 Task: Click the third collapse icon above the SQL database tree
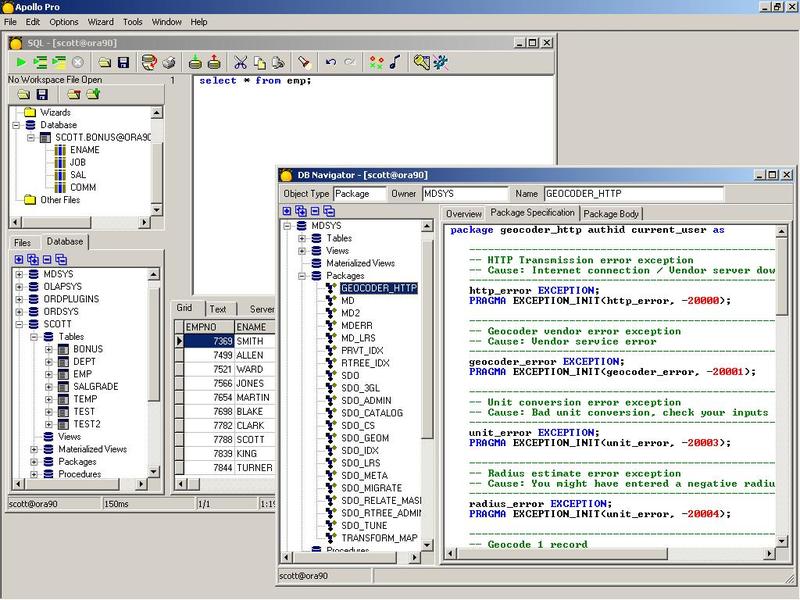tap(47, 259)
